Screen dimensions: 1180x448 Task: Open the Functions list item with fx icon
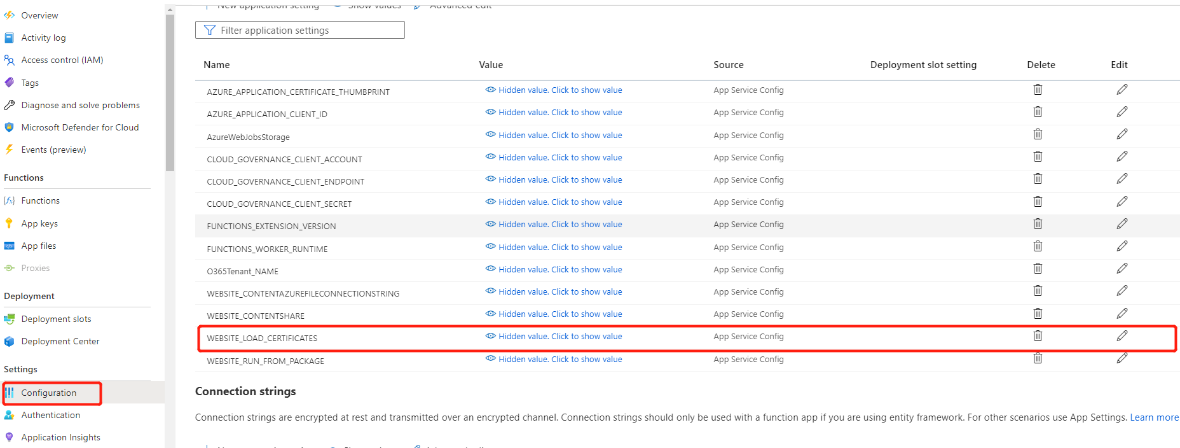[41, 201]
